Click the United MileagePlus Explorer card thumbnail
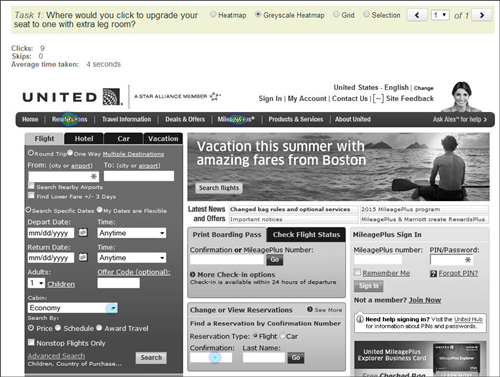The width and height of the screenshot is (500, 377). pyautogui.click(x=456, y=358)
